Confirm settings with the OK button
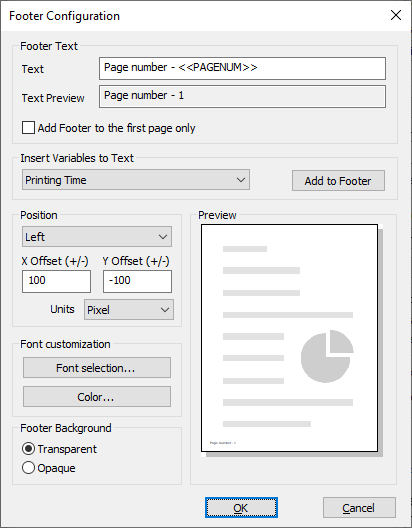412x528 pixels. (x=241, y=507)
